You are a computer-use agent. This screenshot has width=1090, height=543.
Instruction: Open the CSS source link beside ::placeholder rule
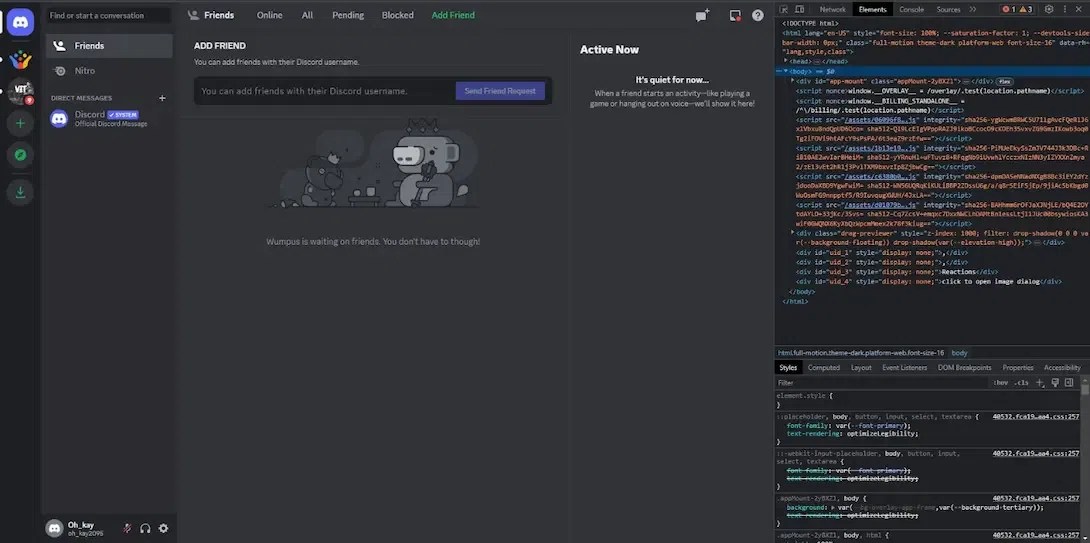[x=1036, y=416]
